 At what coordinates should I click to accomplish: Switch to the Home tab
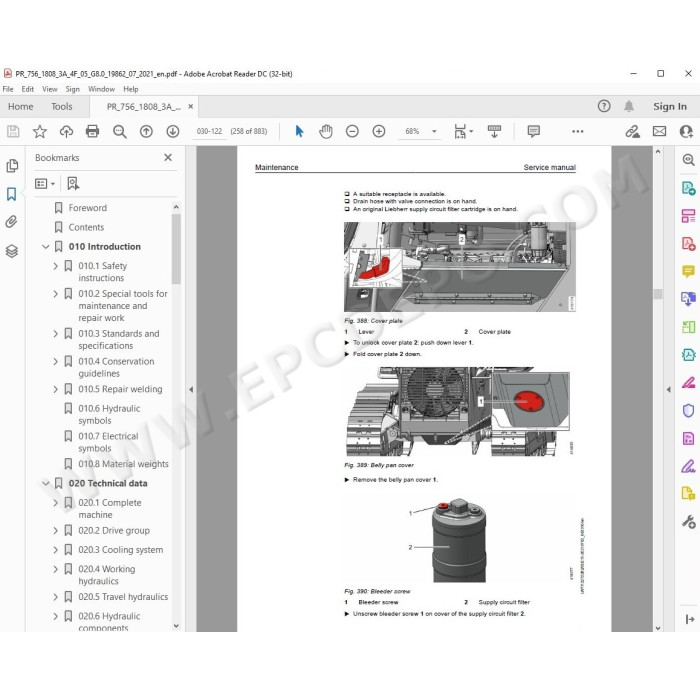click(x=21, y=106)
